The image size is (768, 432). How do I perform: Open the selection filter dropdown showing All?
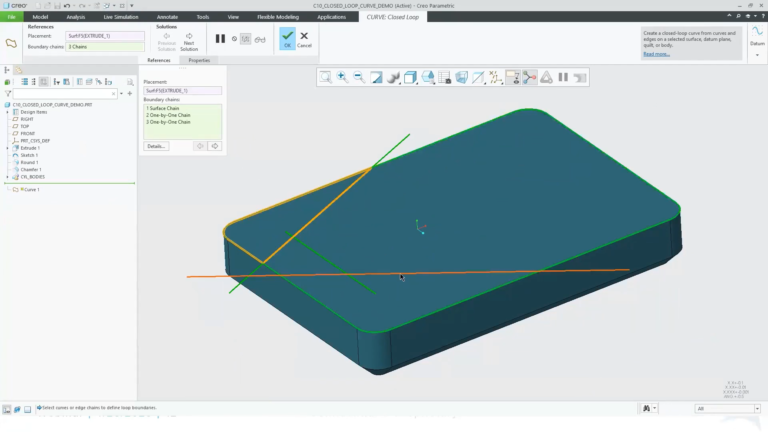pyautogui.click(x=727, y=408)
